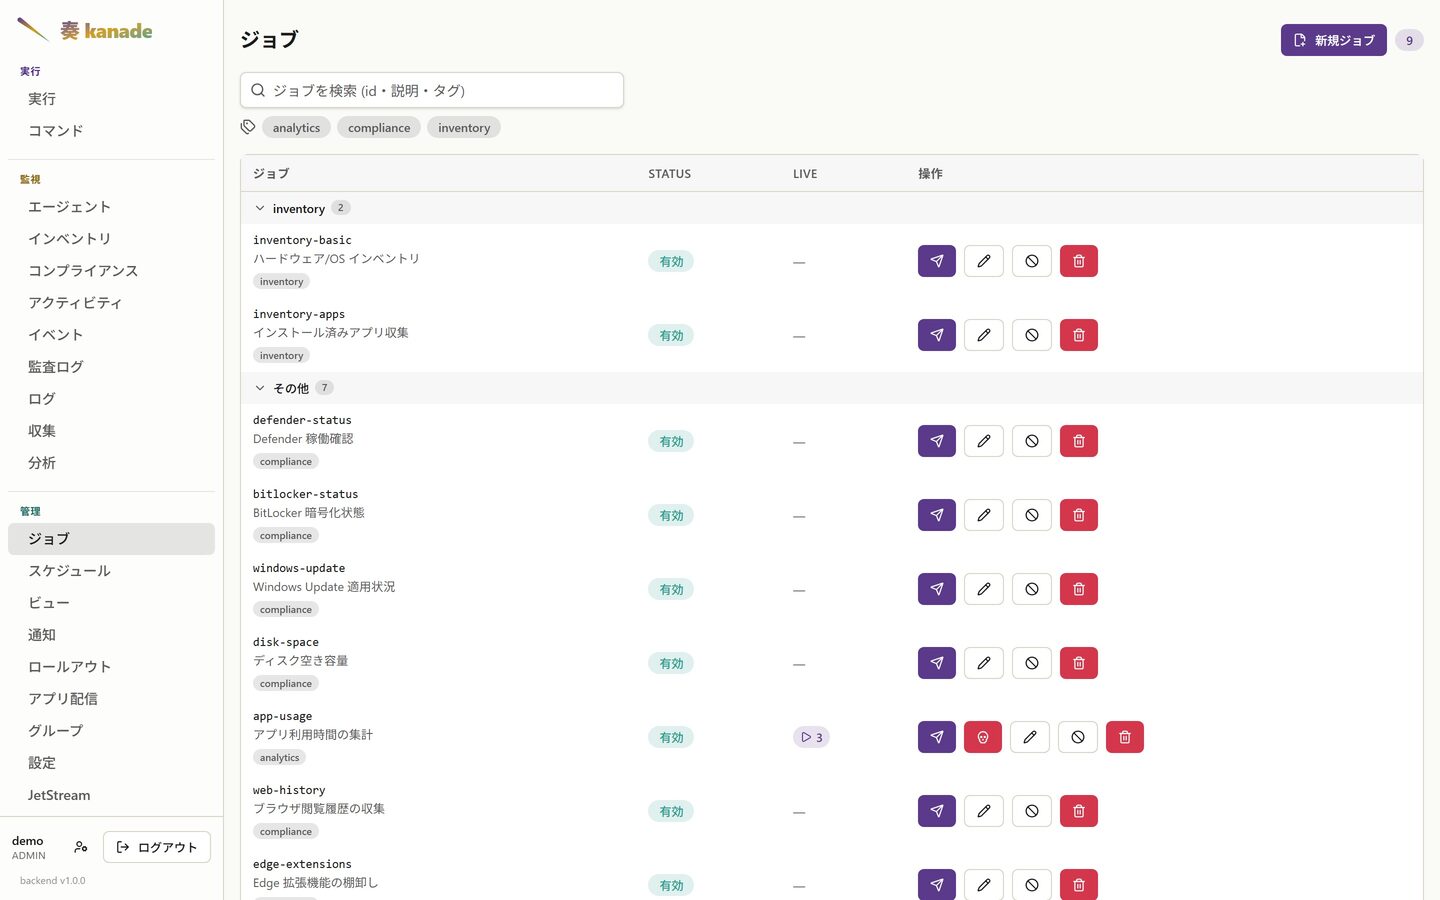Edit the app-usage job
Image resolution: width=1440 pixels, height=900 pixels.
[x=1030, y=737]
